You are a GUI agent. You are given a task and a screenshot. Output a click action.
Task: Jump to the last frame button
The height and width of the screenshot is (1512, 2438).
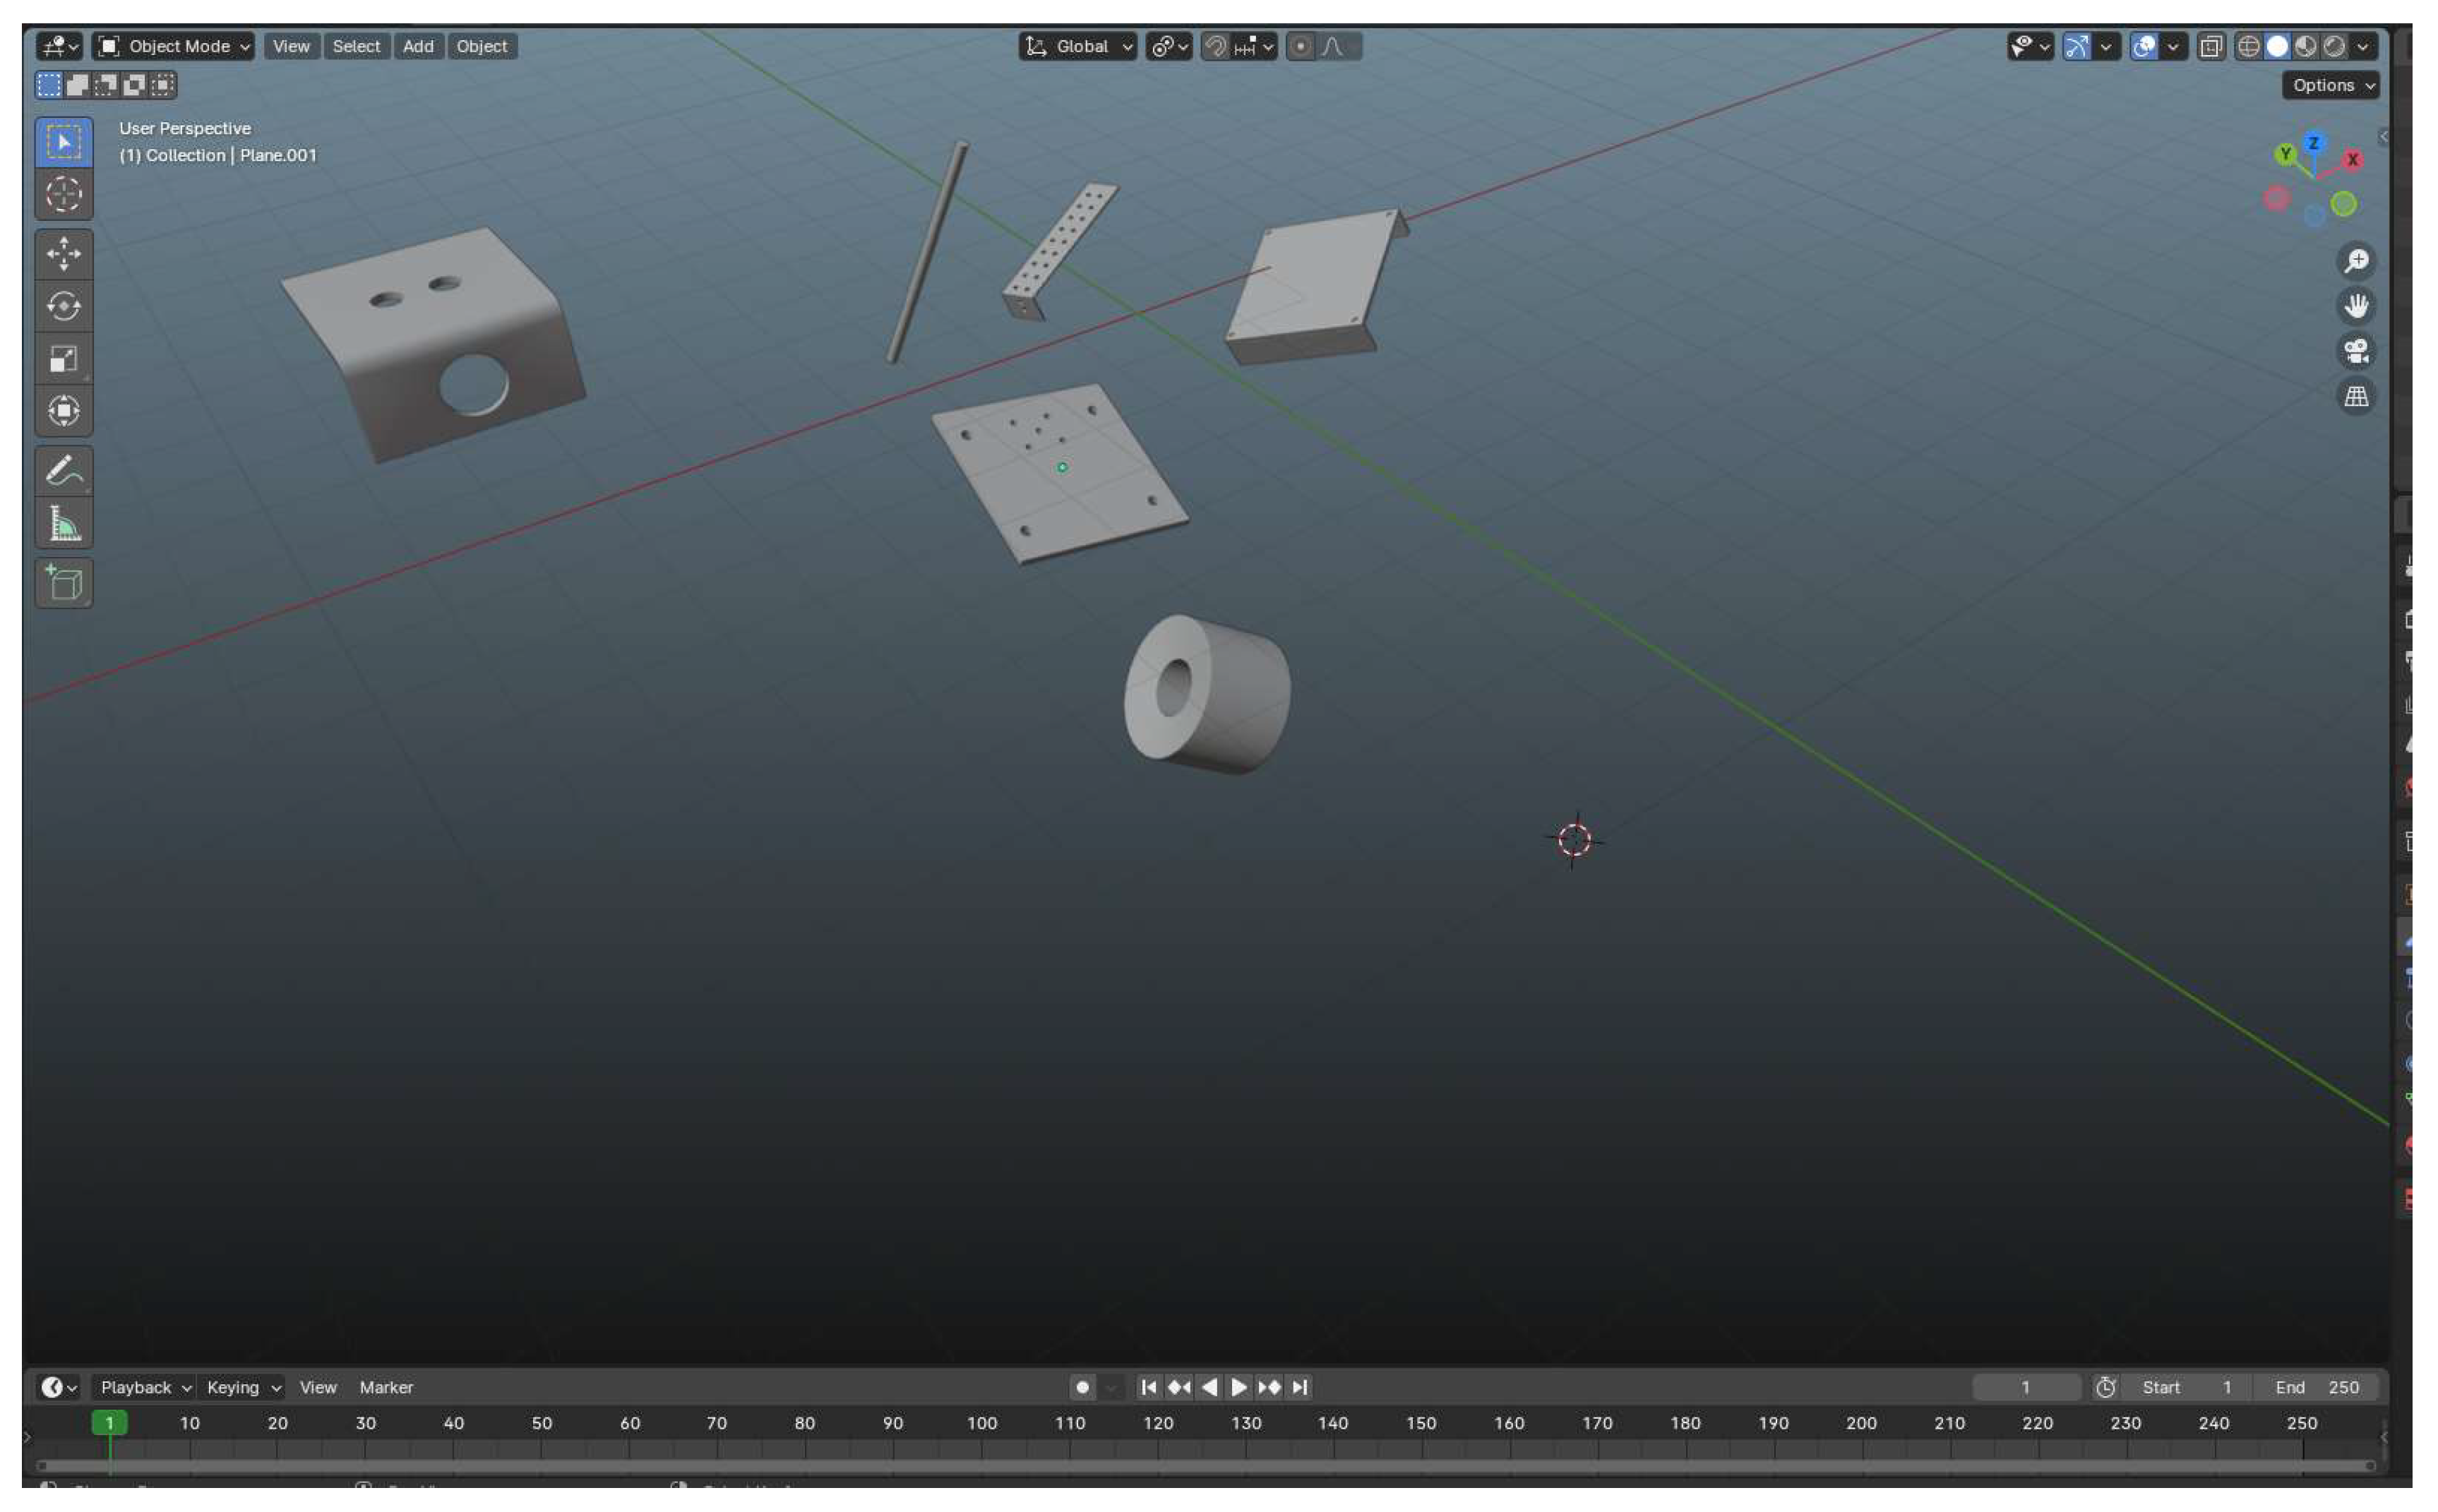(x=1299, y=1387)
